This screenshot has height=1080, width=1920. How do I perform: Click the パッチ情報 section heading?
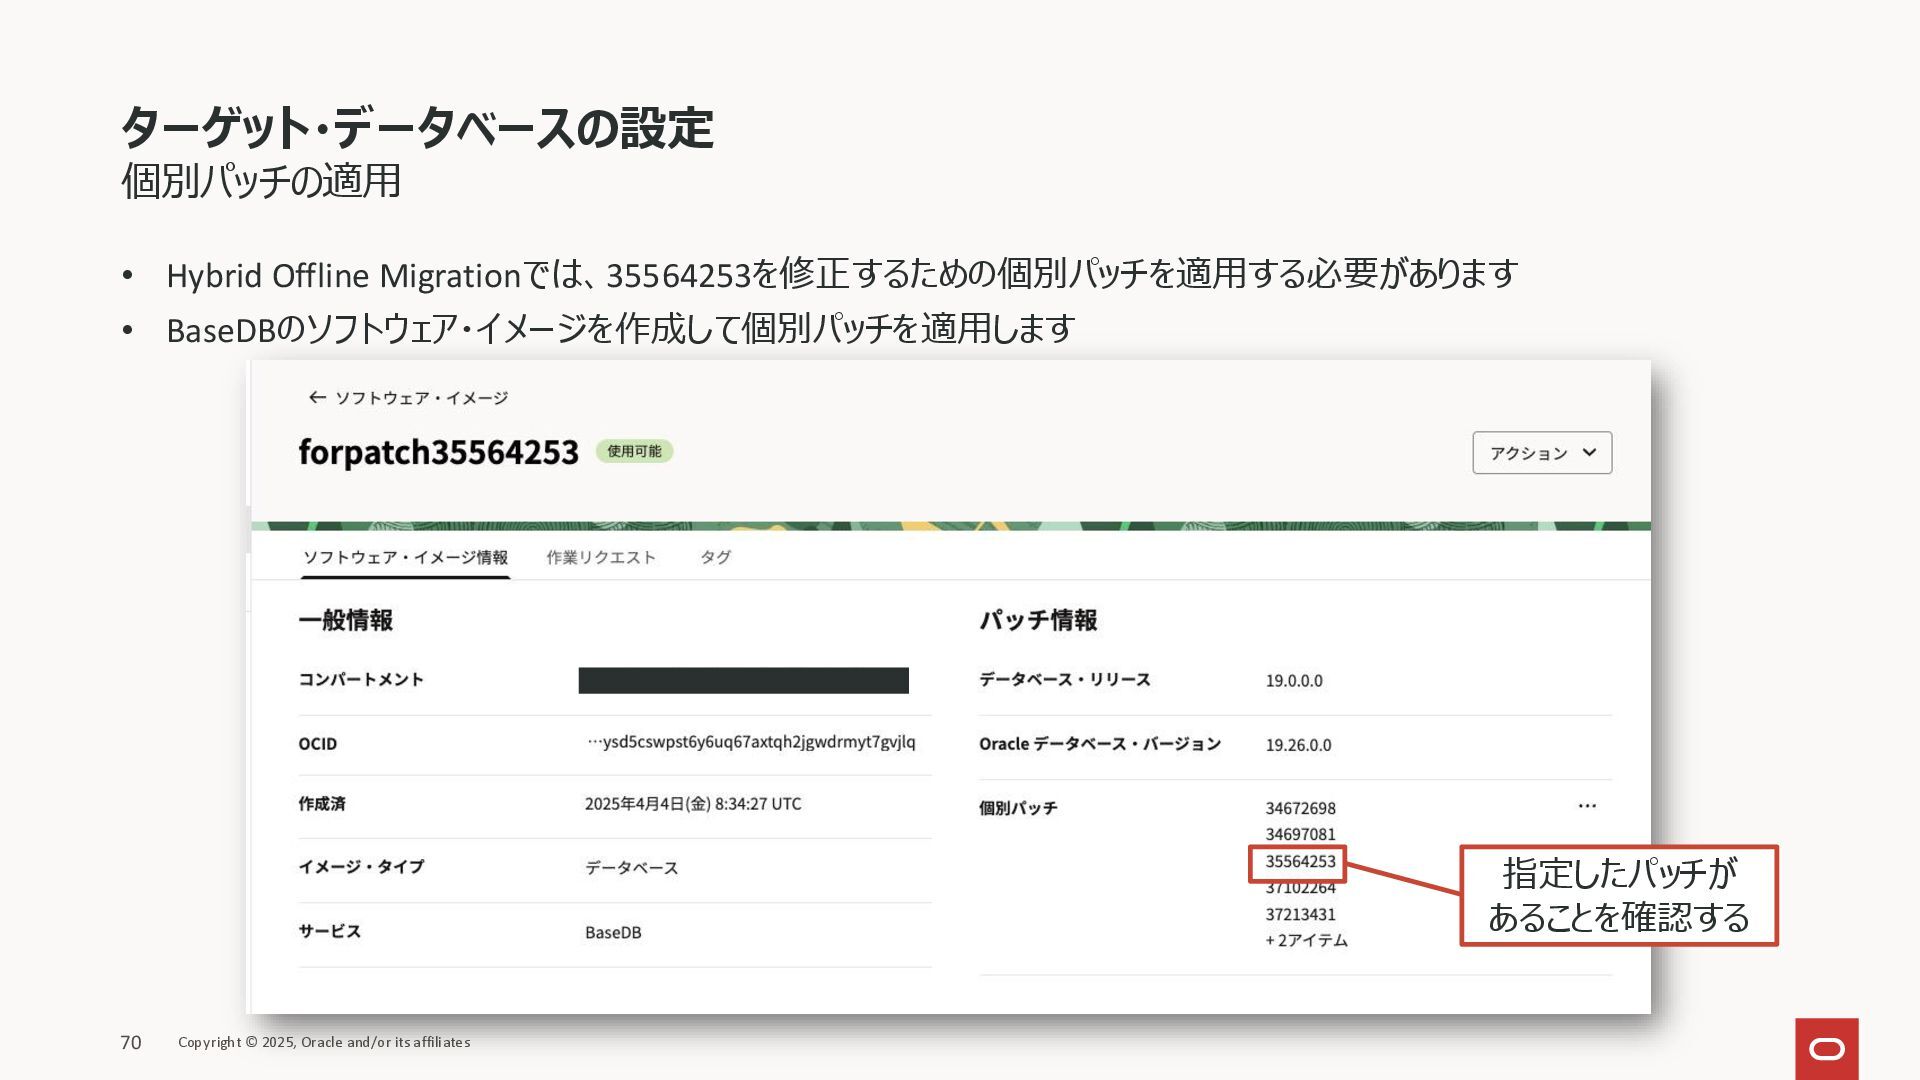(1038, 620)
